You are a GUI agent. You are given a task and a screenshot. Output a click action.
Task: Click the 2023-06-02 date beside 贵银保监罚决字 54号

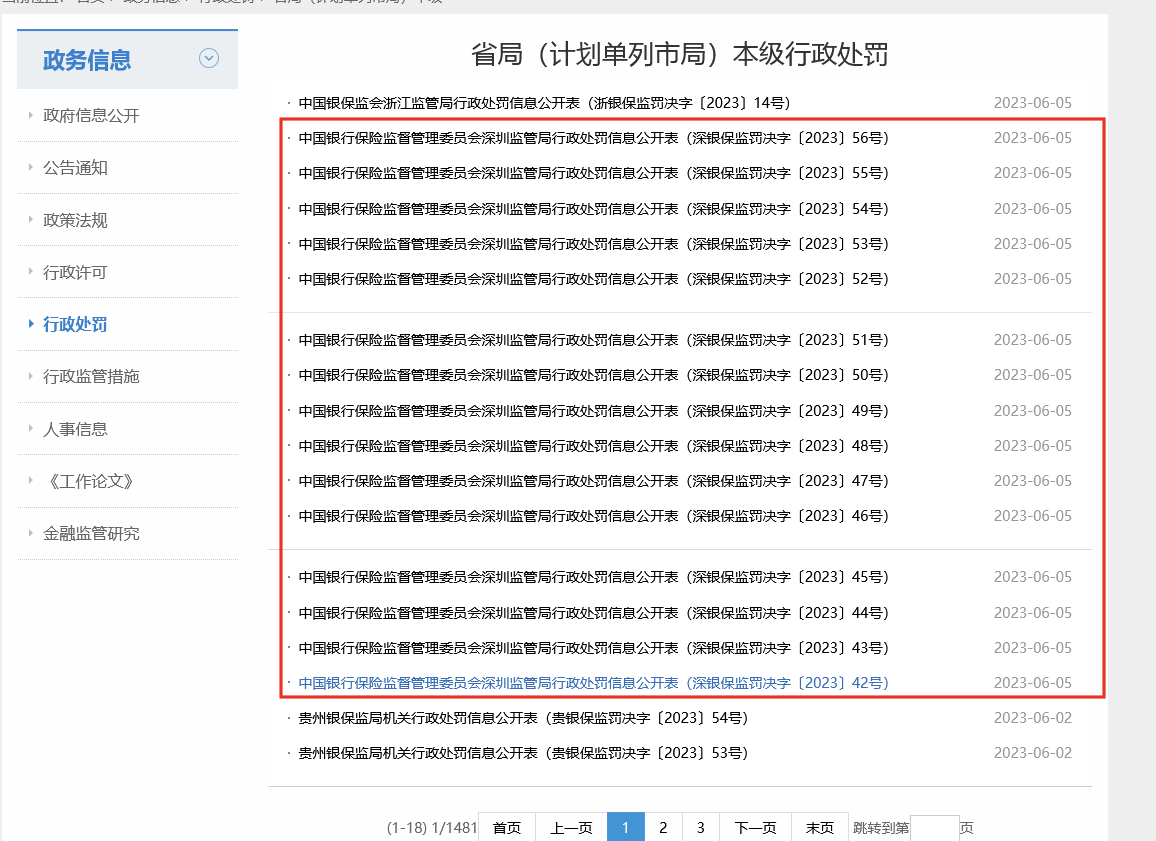click(x=1032, y=718)
